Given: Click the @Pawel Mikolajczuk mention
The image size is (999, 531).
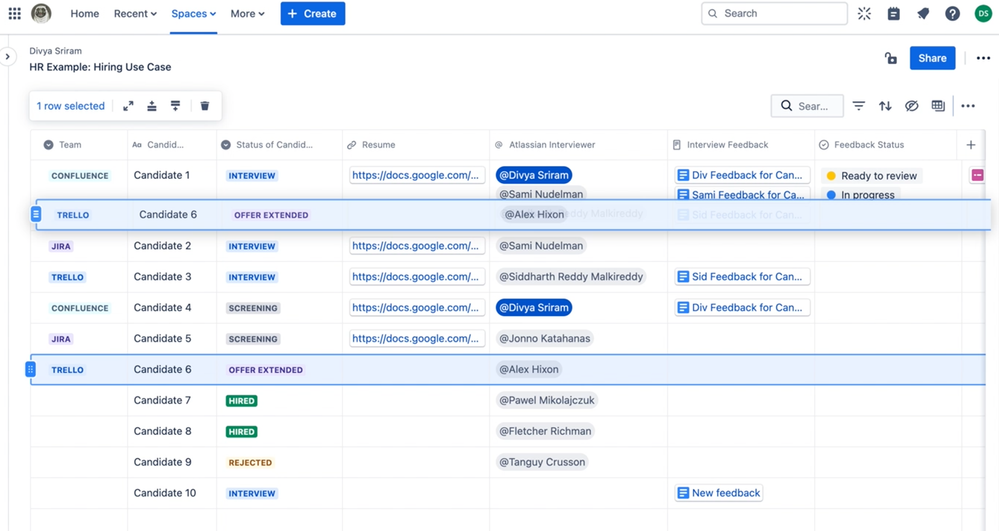Looking at the screenshot, I should pyautogui.click(x=547, y=400).
